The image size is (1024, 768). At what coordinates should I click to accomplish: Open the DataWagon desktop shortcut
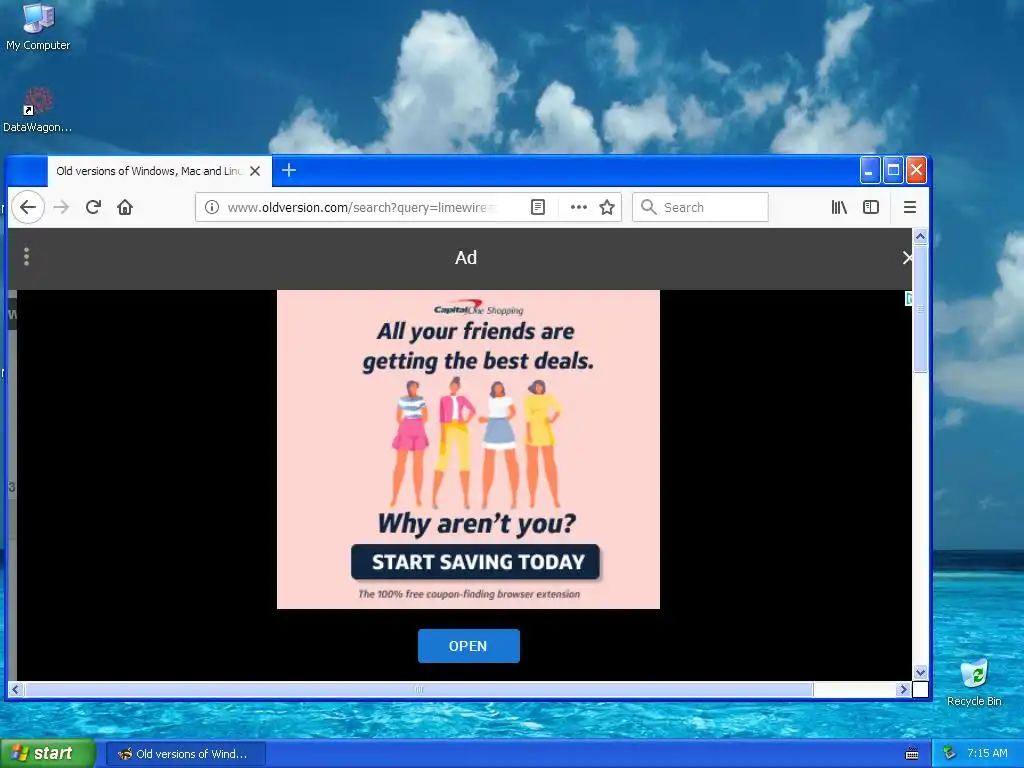pyautogui.click(x=37, y=110)
